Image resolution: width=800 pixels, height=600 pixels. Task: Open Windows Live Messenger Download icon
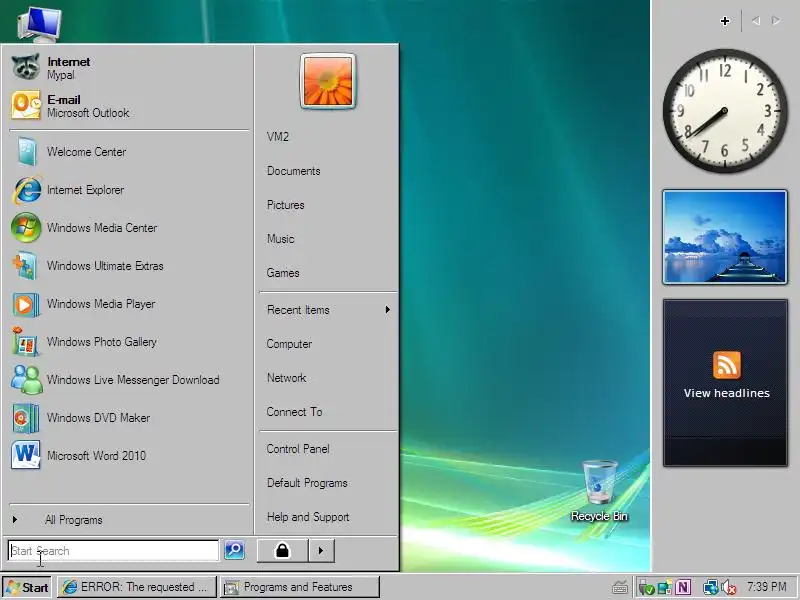click(27, 380)
